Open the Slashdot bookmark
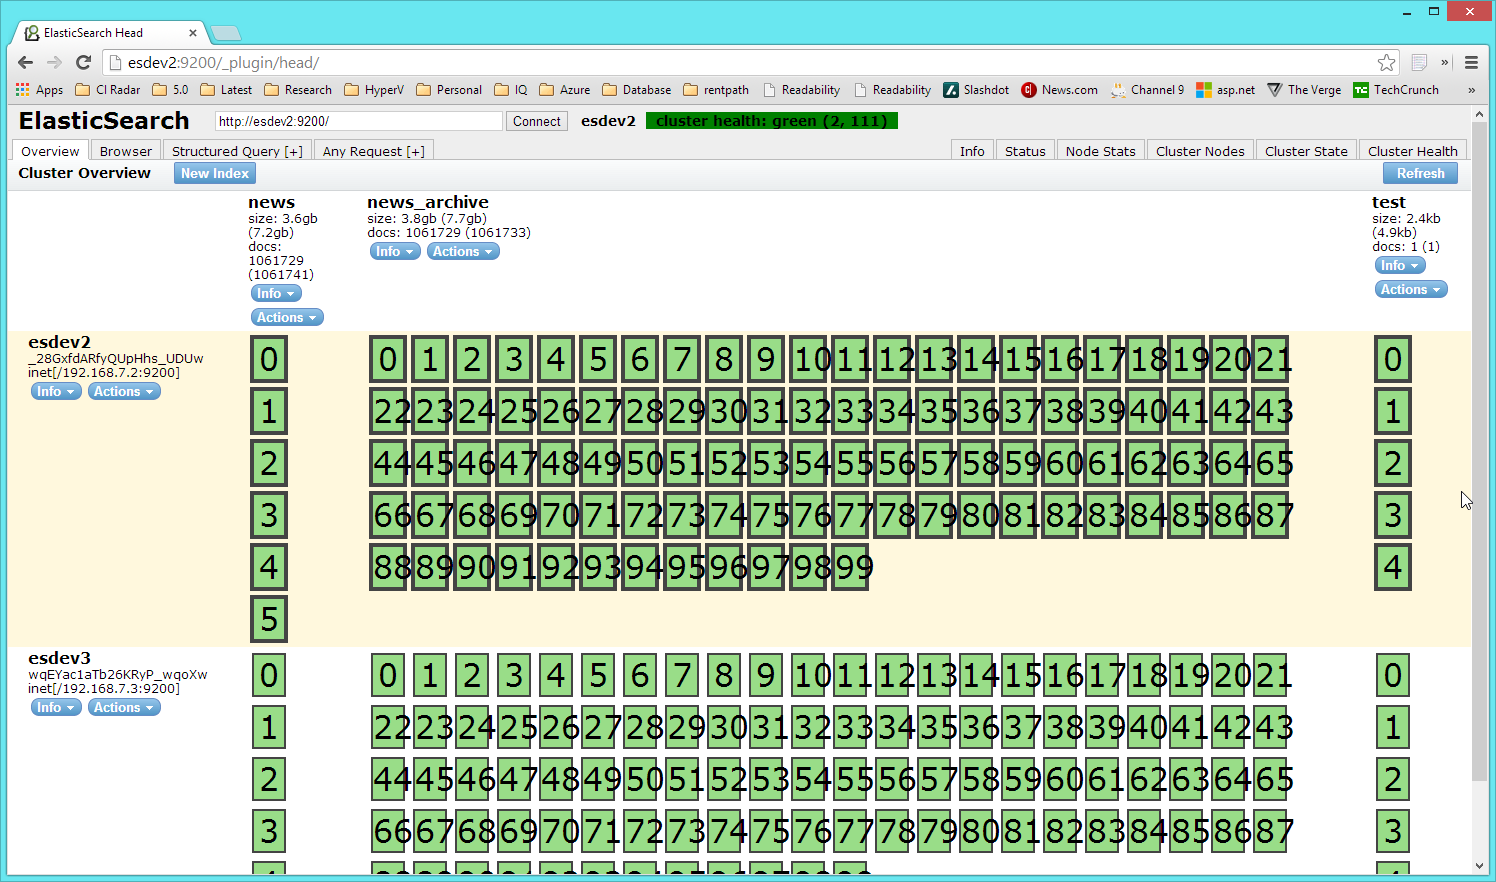 pyautogui.click(x=976, y=90)
